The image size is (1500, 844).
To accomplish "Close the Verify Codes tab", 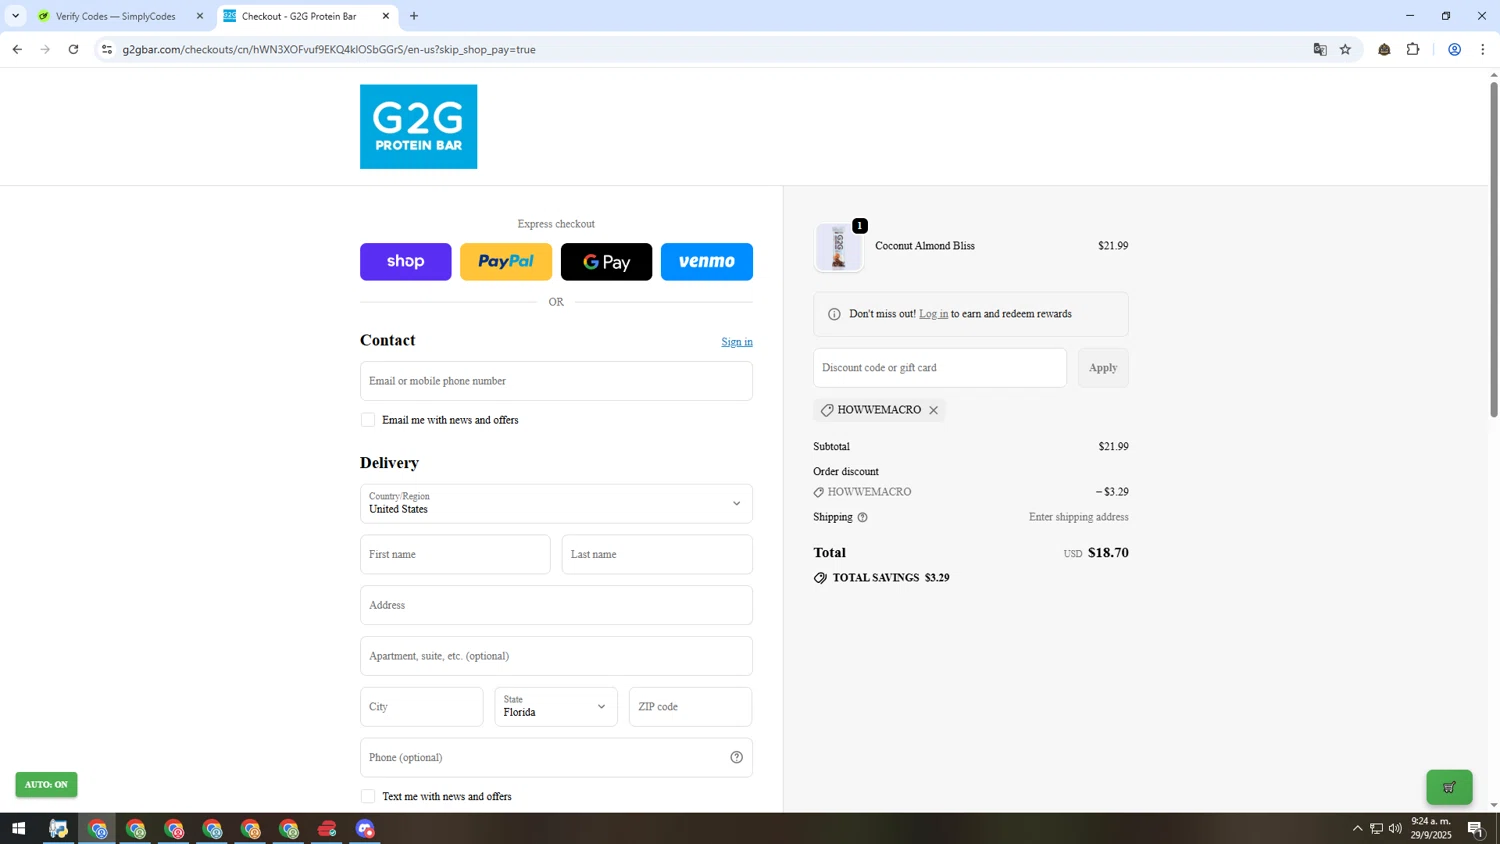I will pyautogui.click(x=199, y=16).
